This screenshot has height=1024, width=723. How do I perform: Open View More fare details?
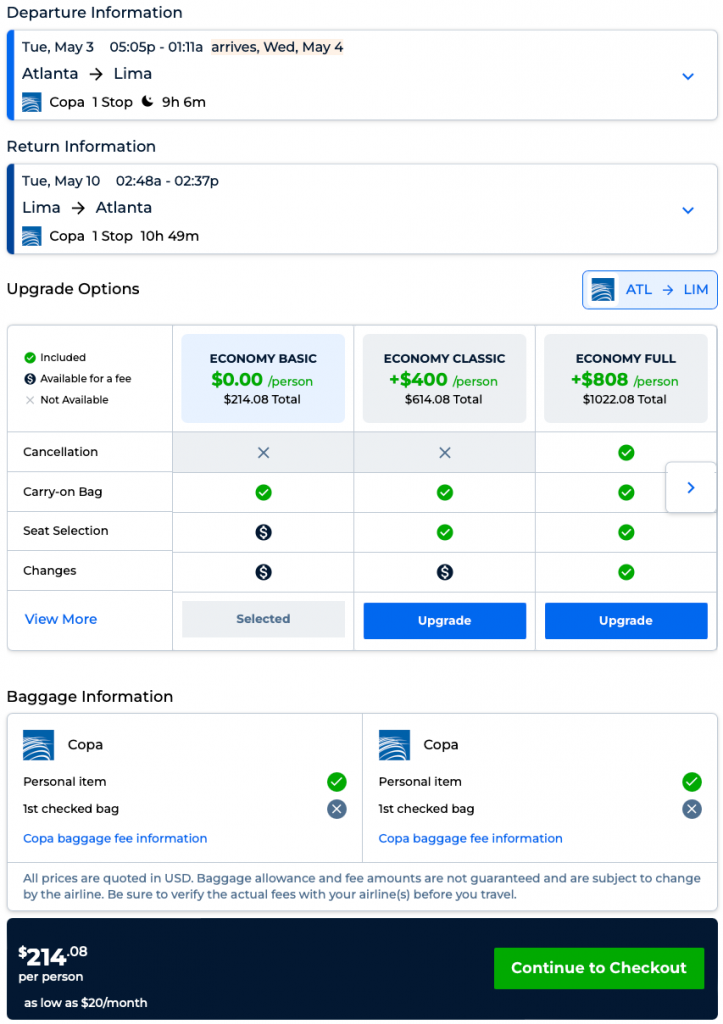point(61,619)
